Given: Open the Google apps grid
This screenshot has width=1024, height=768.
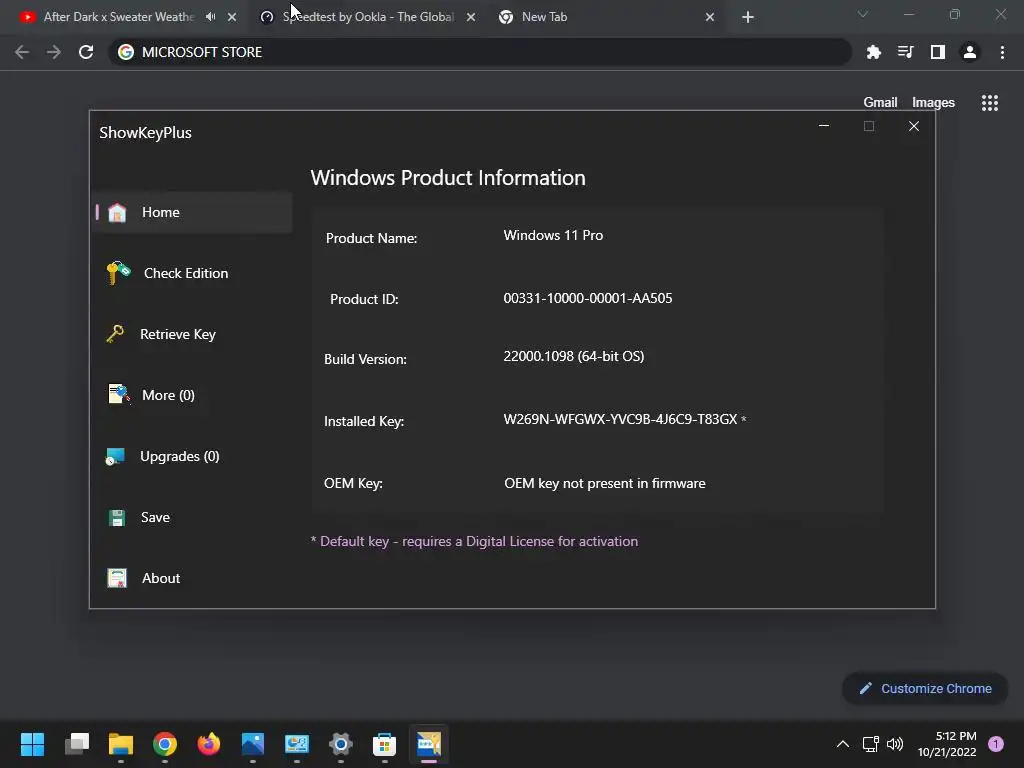Looking at the screenshot, I should click(990, 103).
